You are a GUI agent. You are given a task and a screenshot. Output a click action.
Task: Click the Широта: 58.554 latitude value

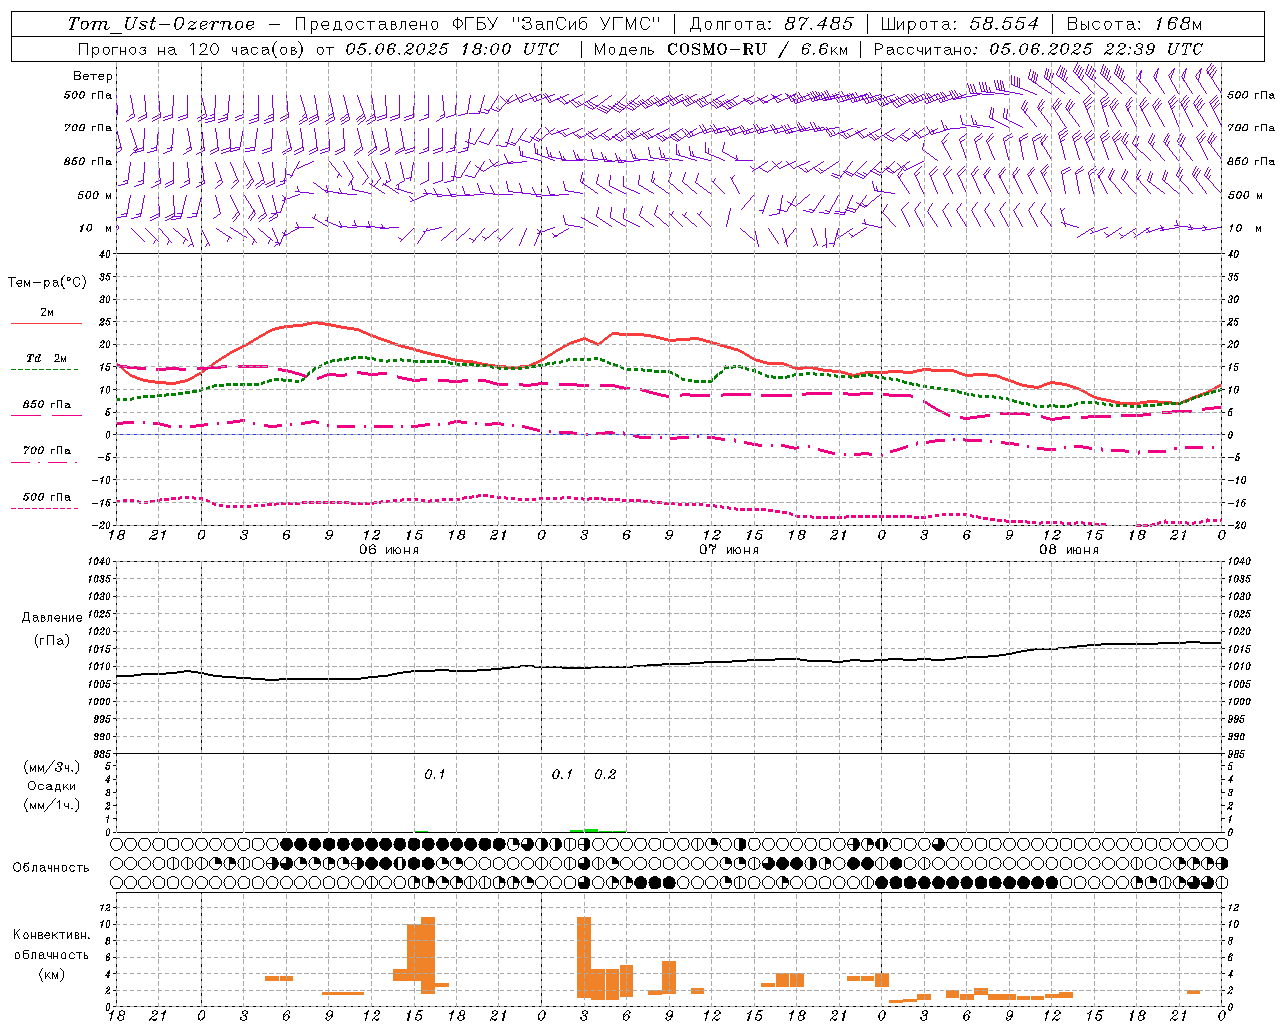click(x=960, y=24)
